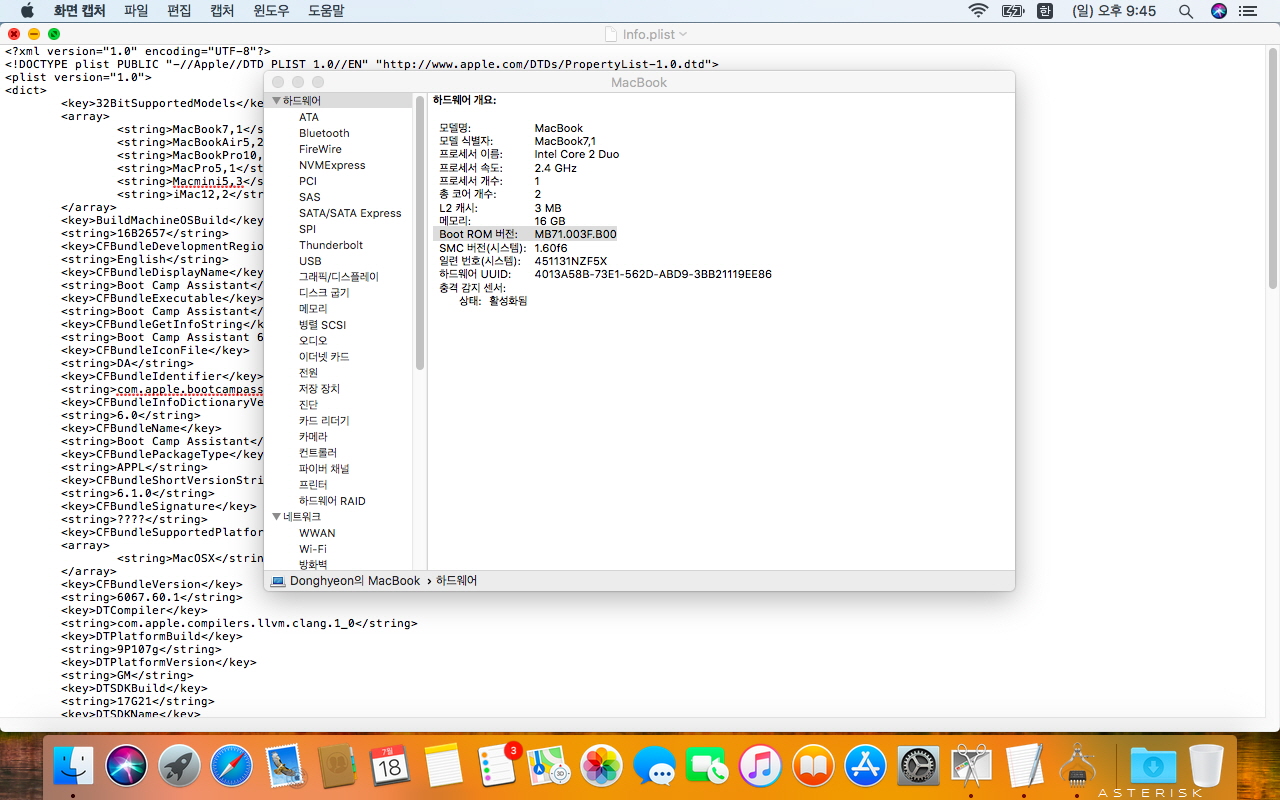Open iBooks orange icon in Dock
The width and height of the screenshot is (1280, 800).
tap(814, 767)
